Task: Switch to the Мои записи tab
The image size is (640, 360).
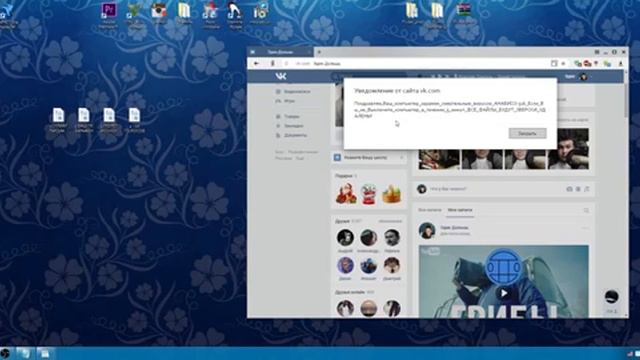Action: point(460,210)
